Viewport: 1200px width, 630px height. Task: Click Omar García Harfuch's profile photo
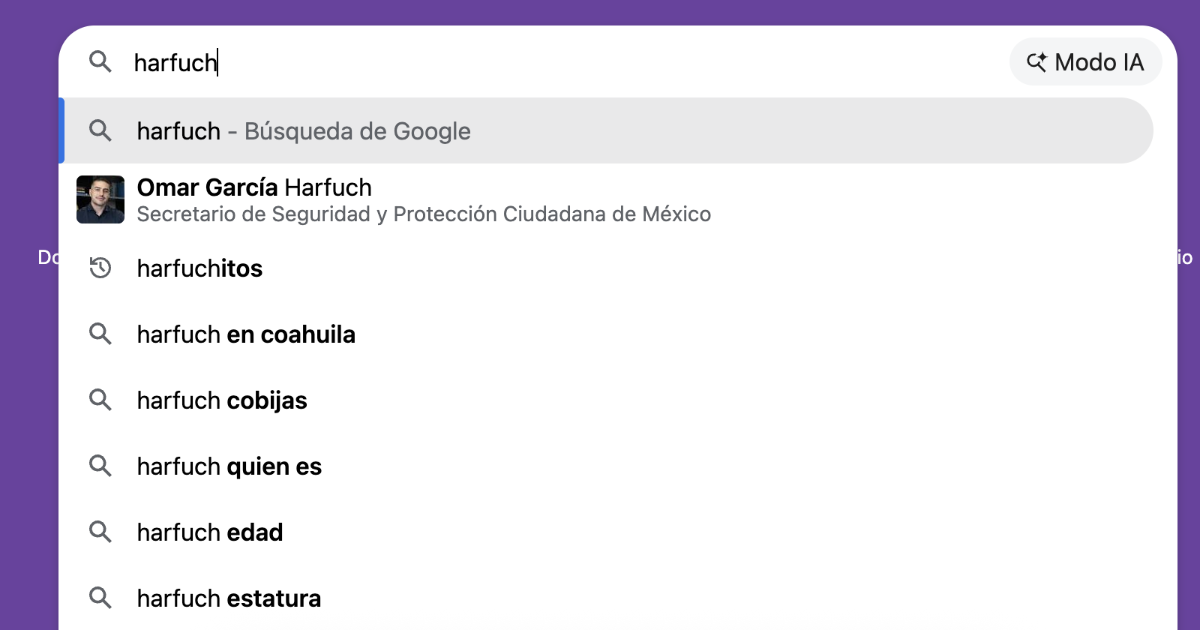100,198
